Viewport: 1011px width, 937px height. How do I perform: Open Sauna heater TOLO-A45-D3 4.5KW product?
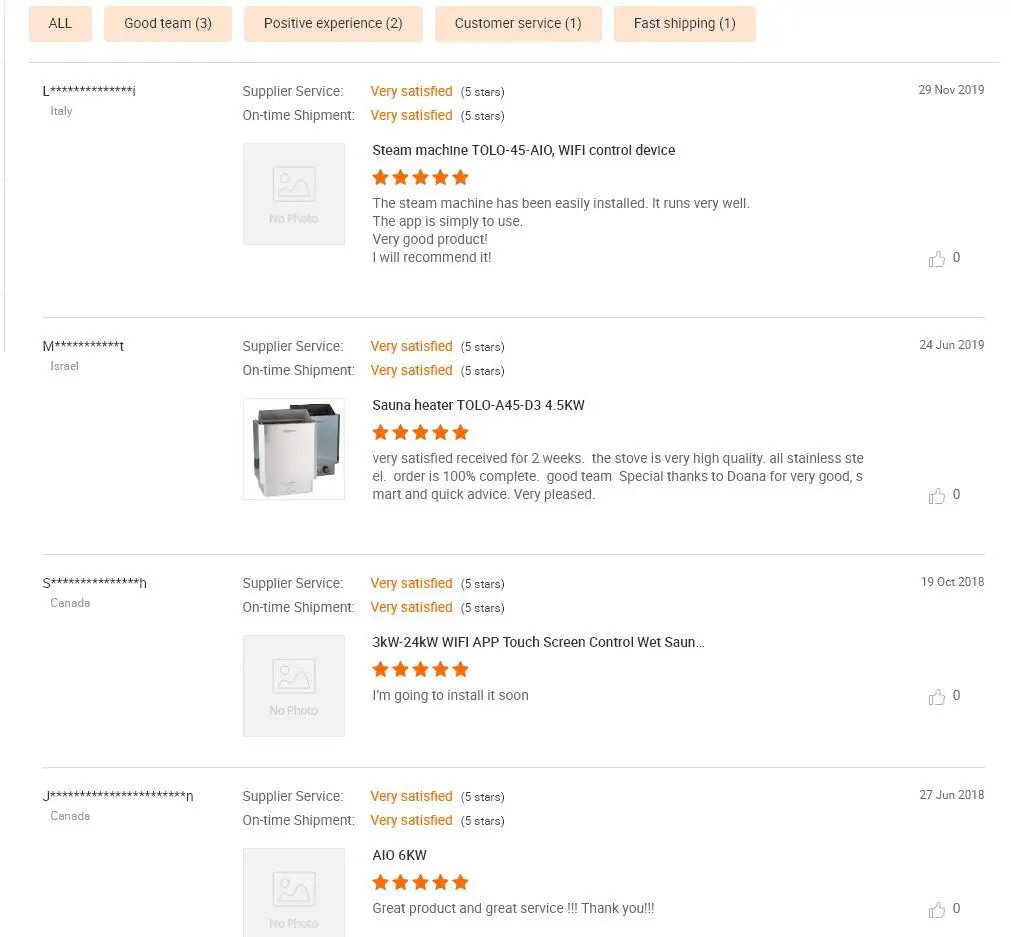click(478, 405)
